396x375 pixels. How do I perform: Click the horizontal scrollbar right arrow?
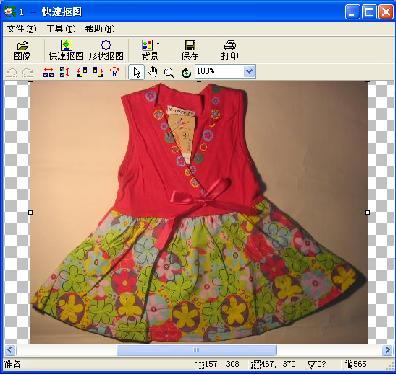tap(387, 350)
